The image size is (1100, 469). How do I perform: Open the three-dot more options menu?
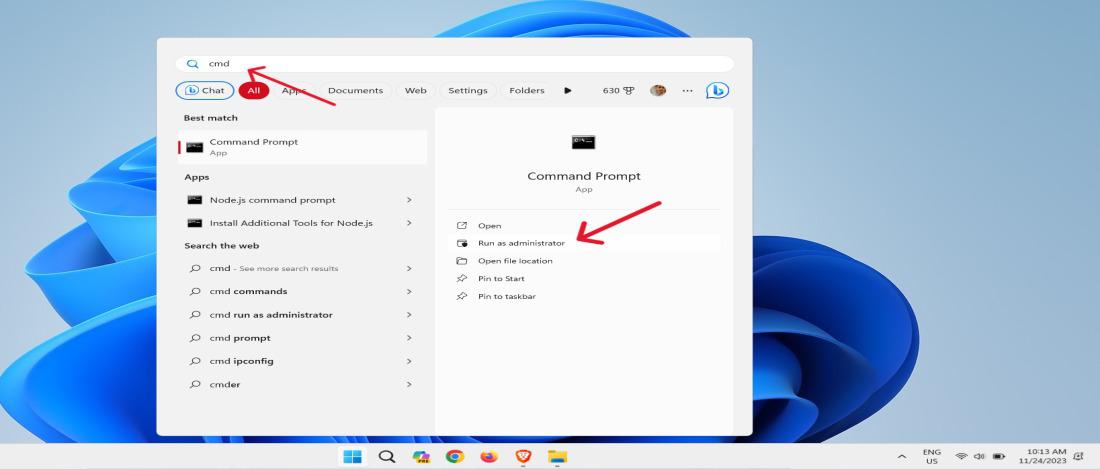tap(688, 90)
